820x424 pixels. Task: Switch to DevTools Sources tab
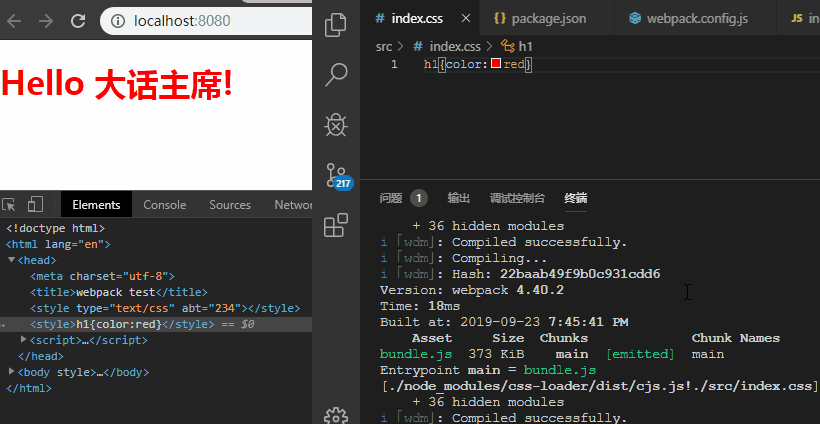230,205
